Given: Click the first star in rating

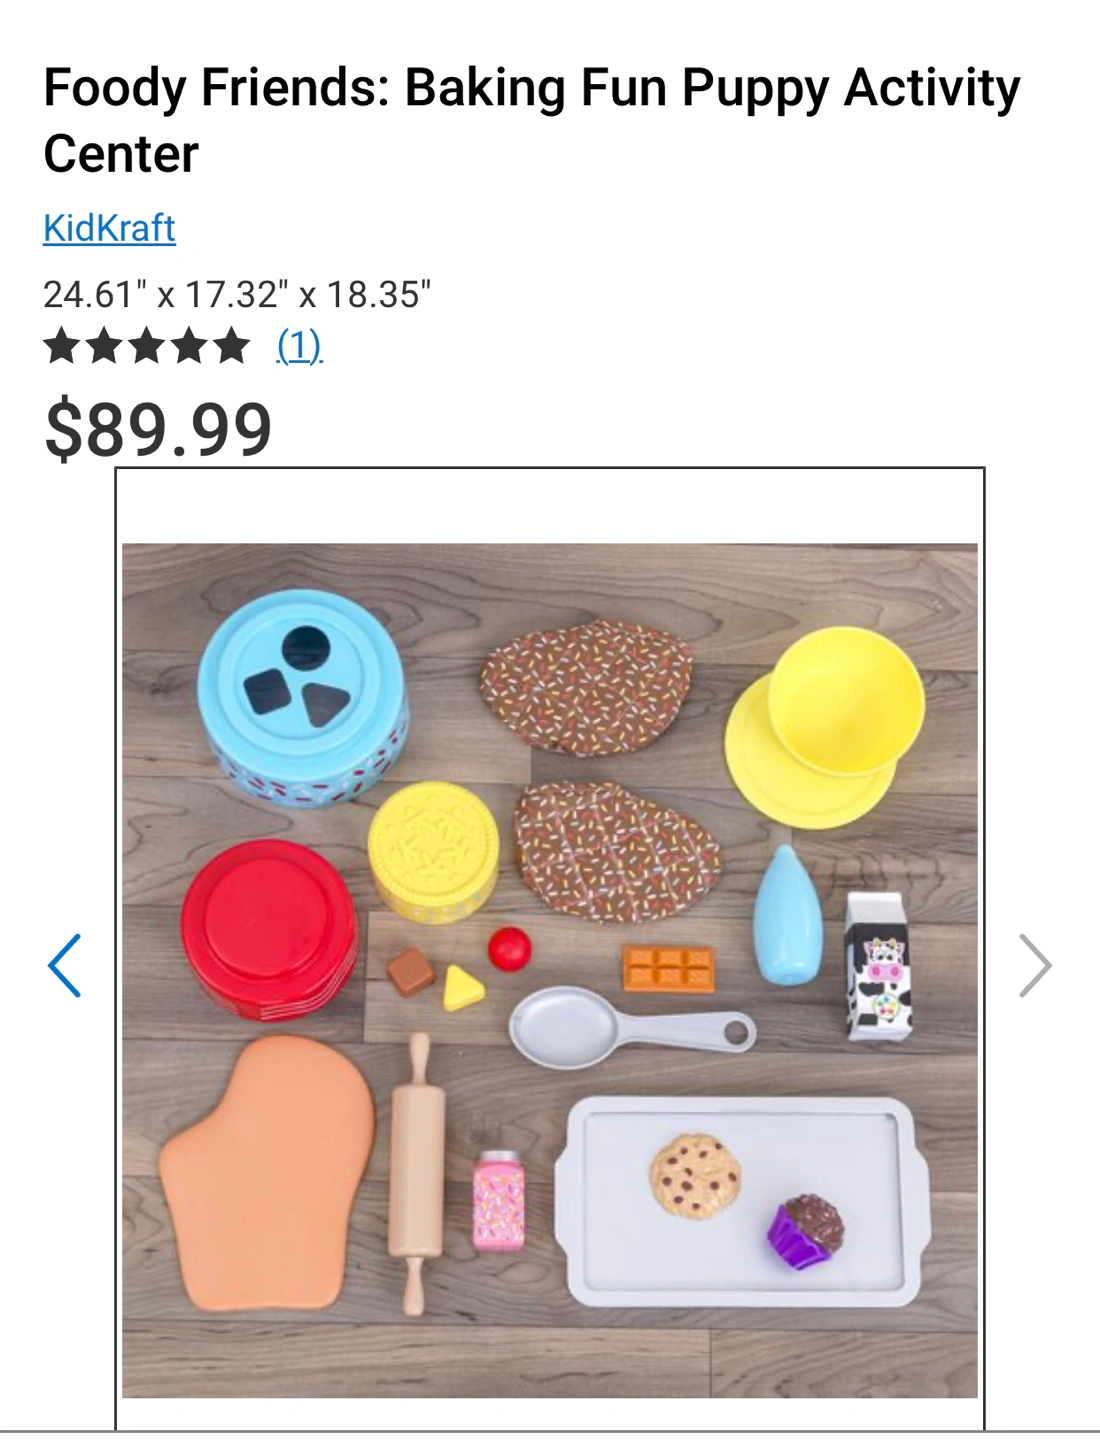Looking at the screenshot, I should [x=62, y=345].
